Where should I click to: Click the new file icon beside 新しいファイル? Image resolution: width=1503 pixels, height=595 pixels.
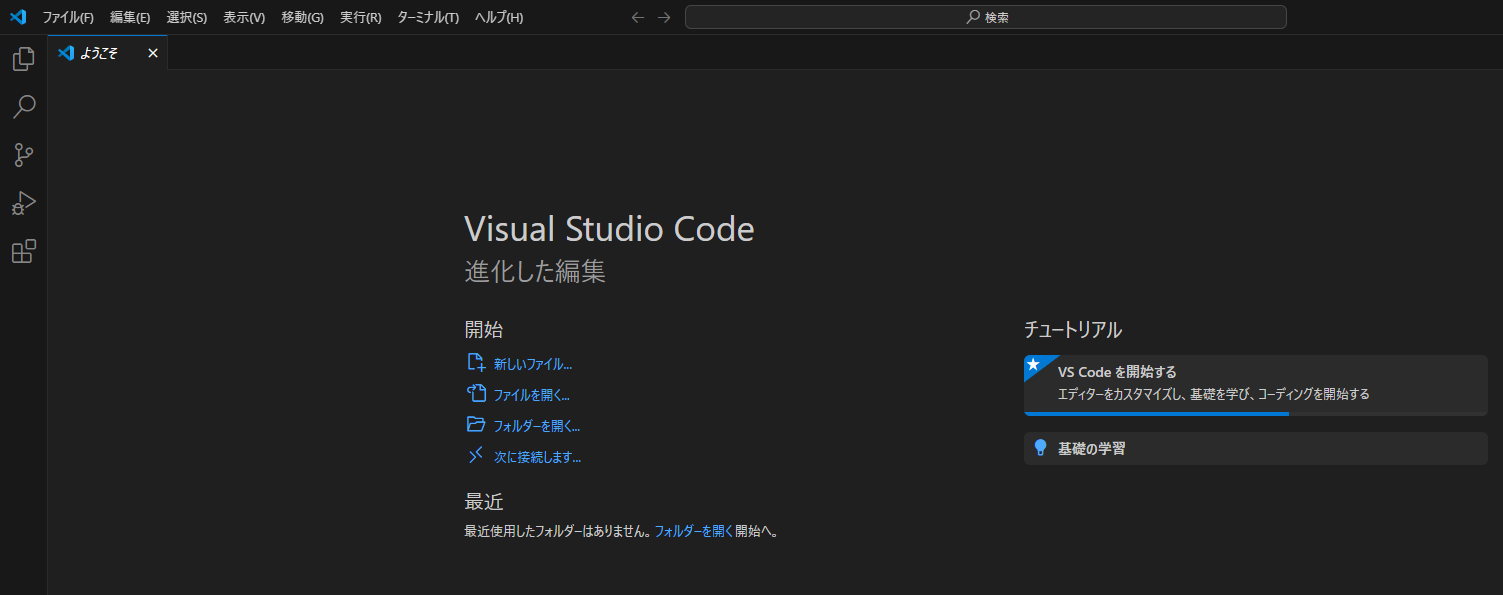476,362
